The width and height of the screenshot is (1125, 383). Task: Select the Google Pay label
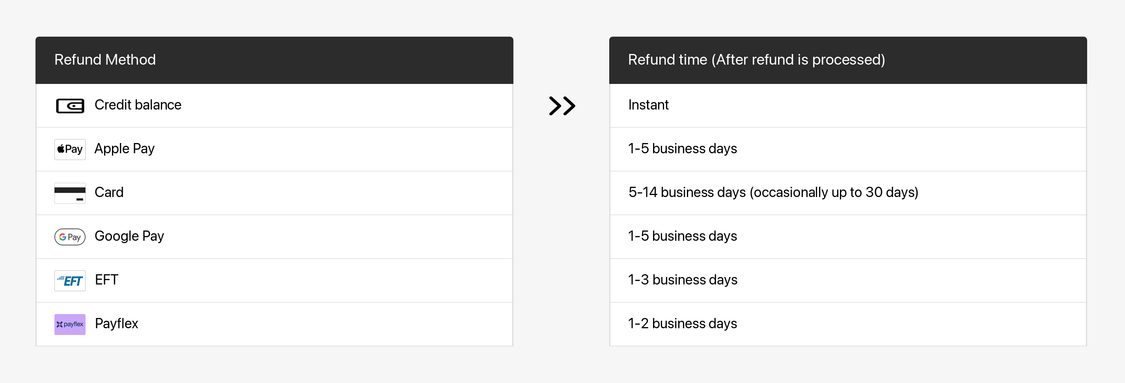(129, 236)
